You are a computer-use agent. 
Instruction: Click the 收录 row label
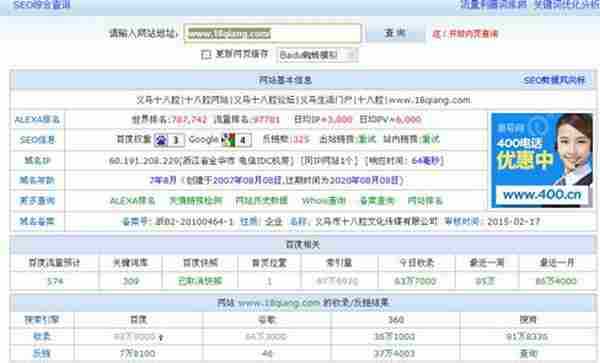coord(42,336)
